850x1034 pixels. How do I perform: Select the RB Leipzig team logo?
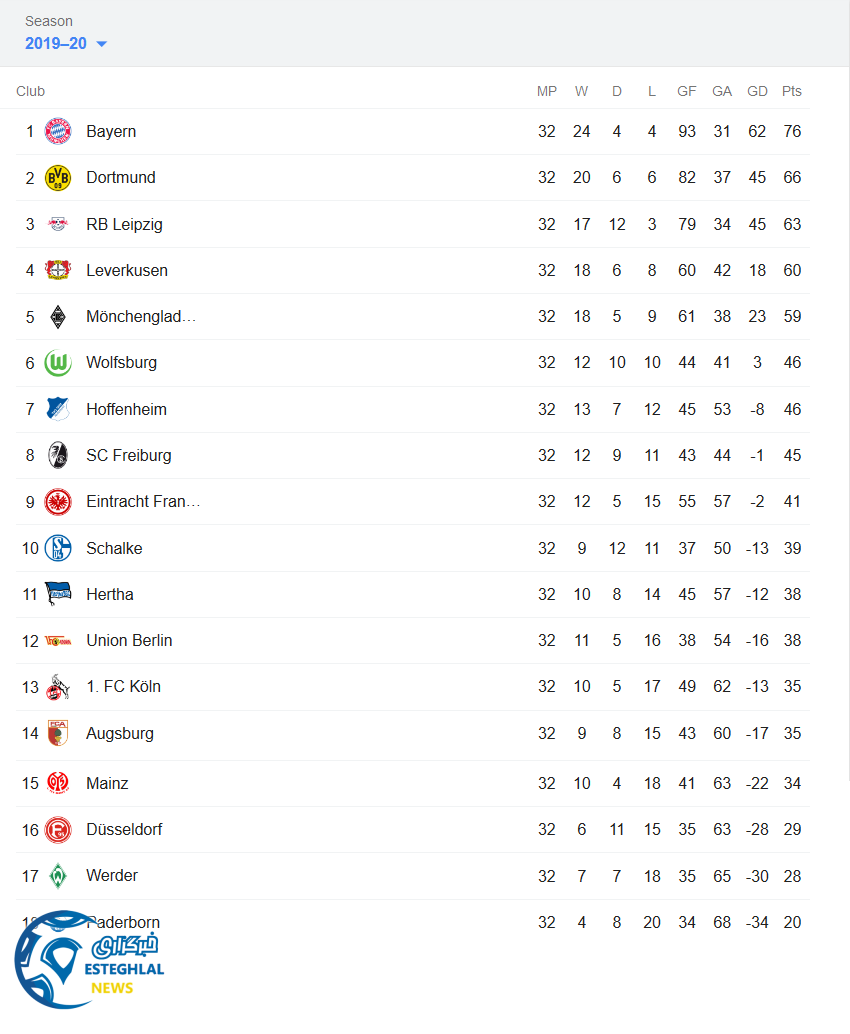58,224
